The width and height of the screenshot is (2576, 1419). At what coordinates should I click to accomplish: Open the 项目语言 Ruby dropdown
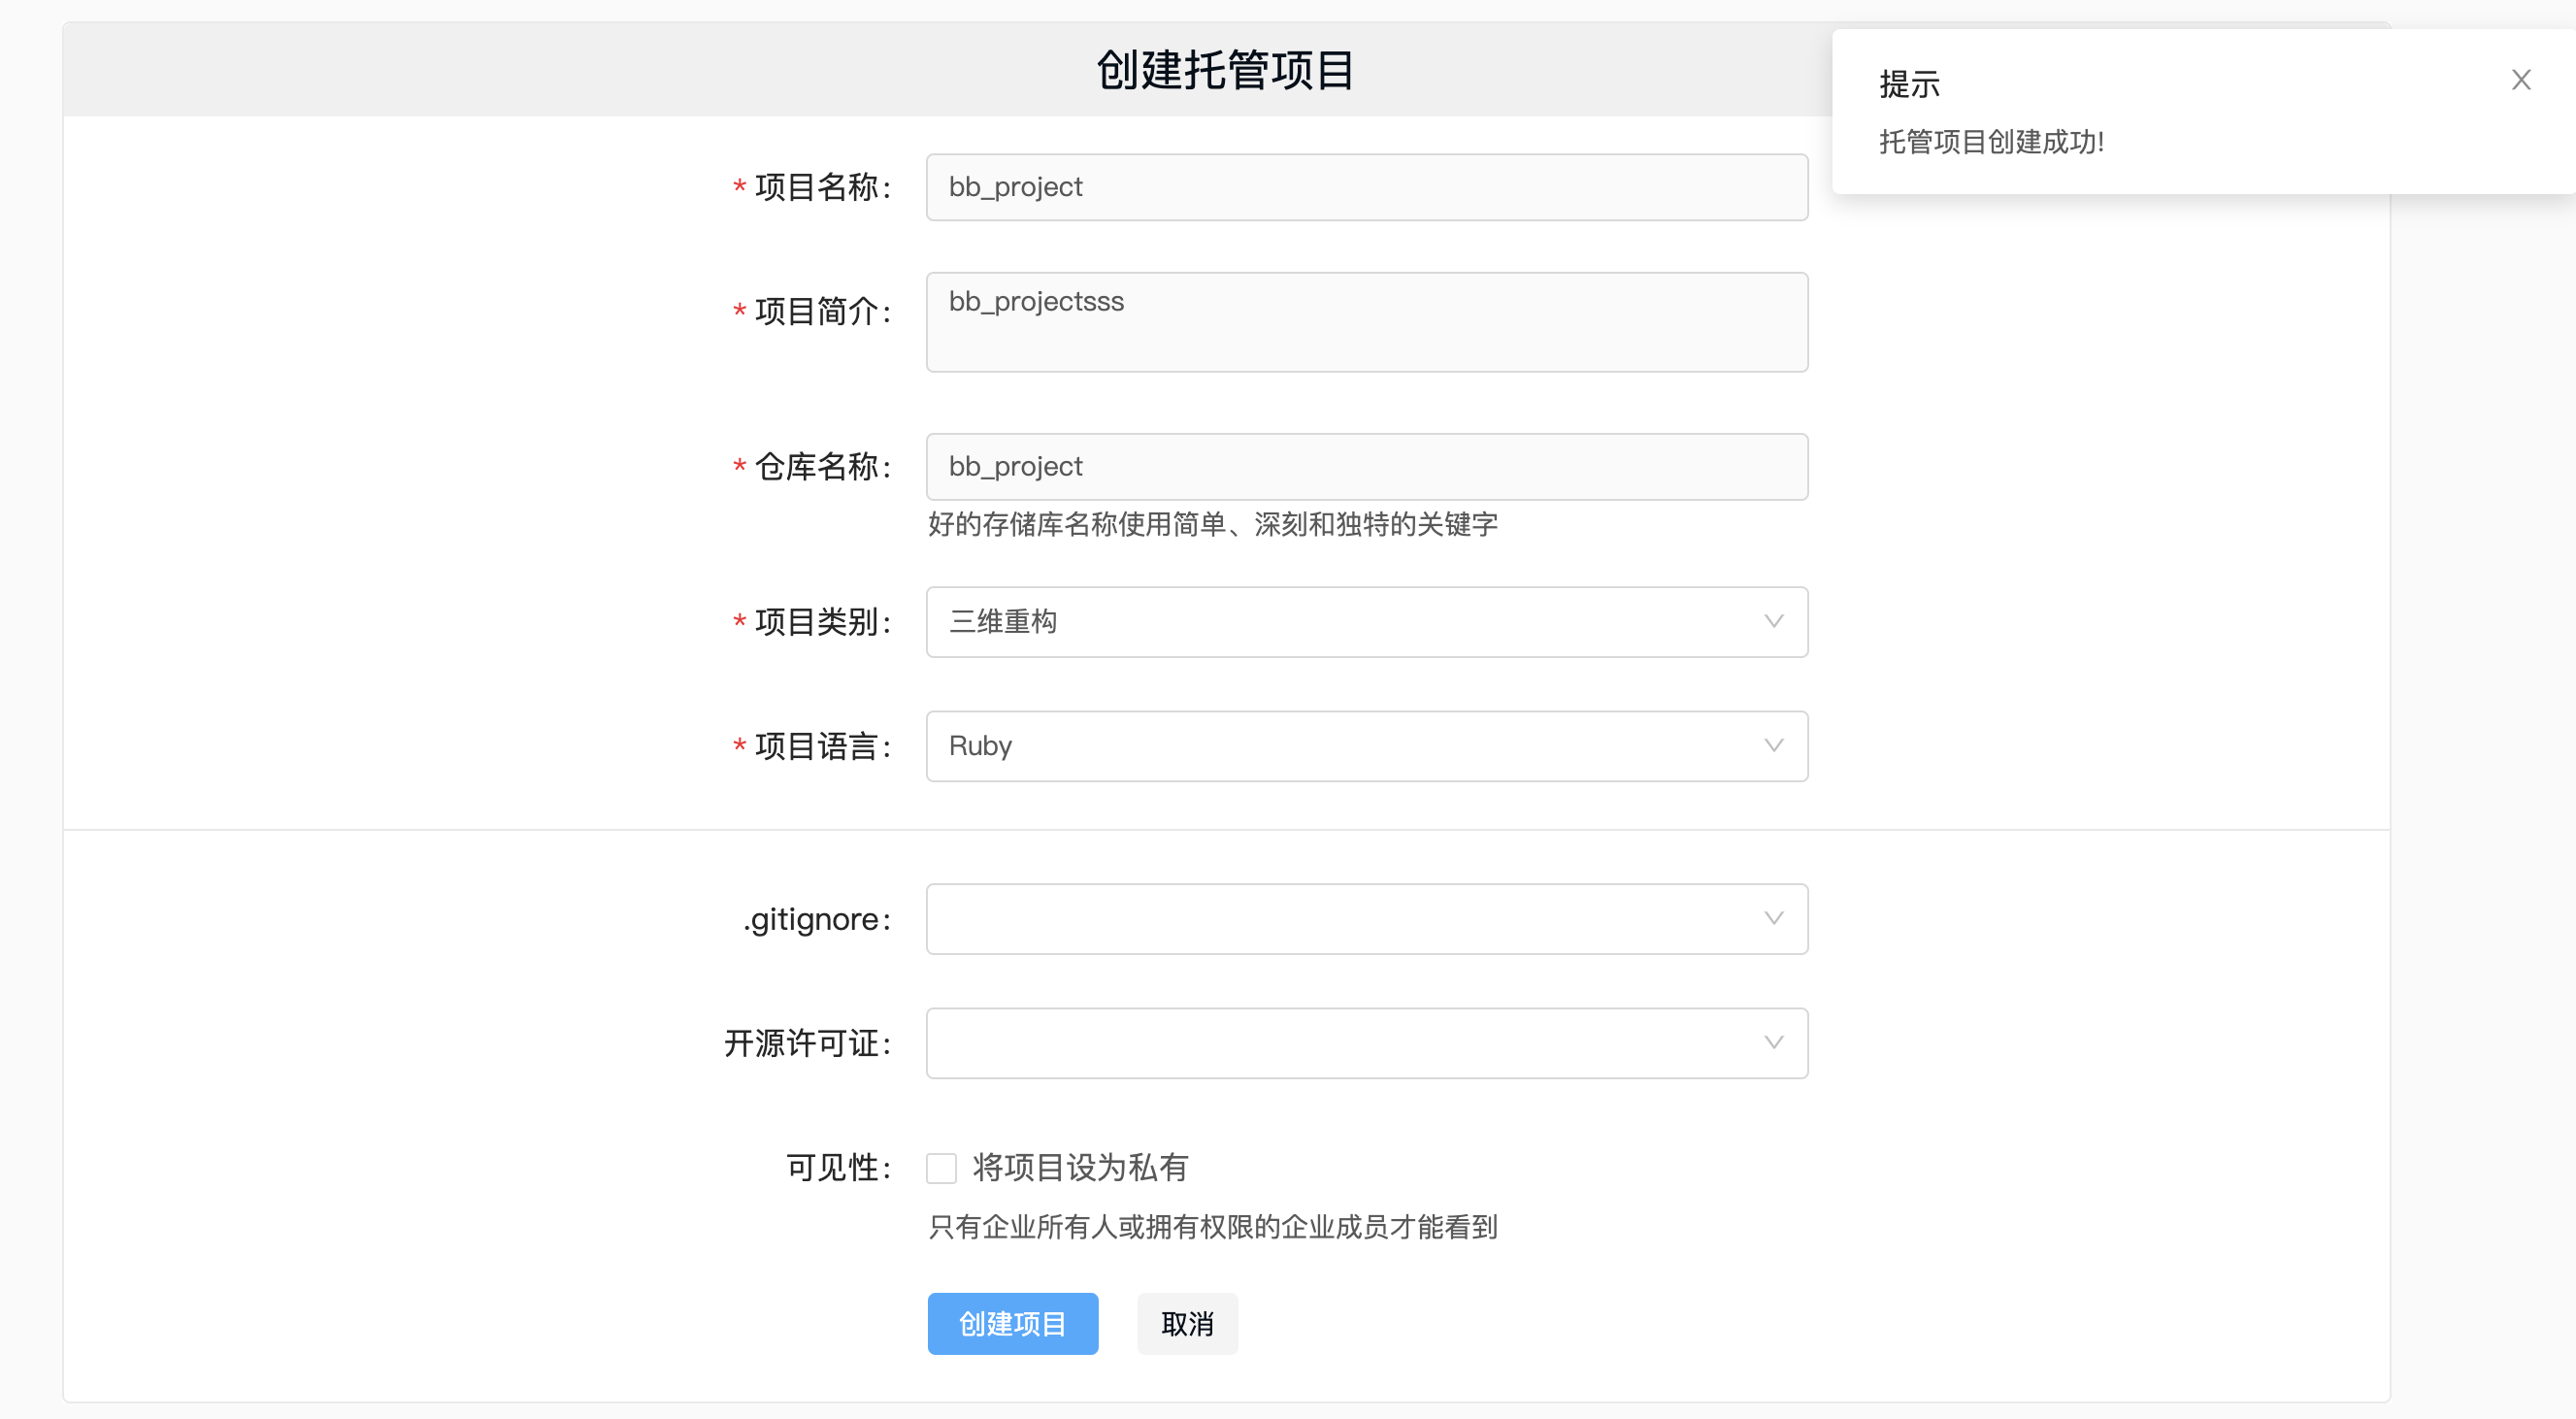(x=1366, y=746)
